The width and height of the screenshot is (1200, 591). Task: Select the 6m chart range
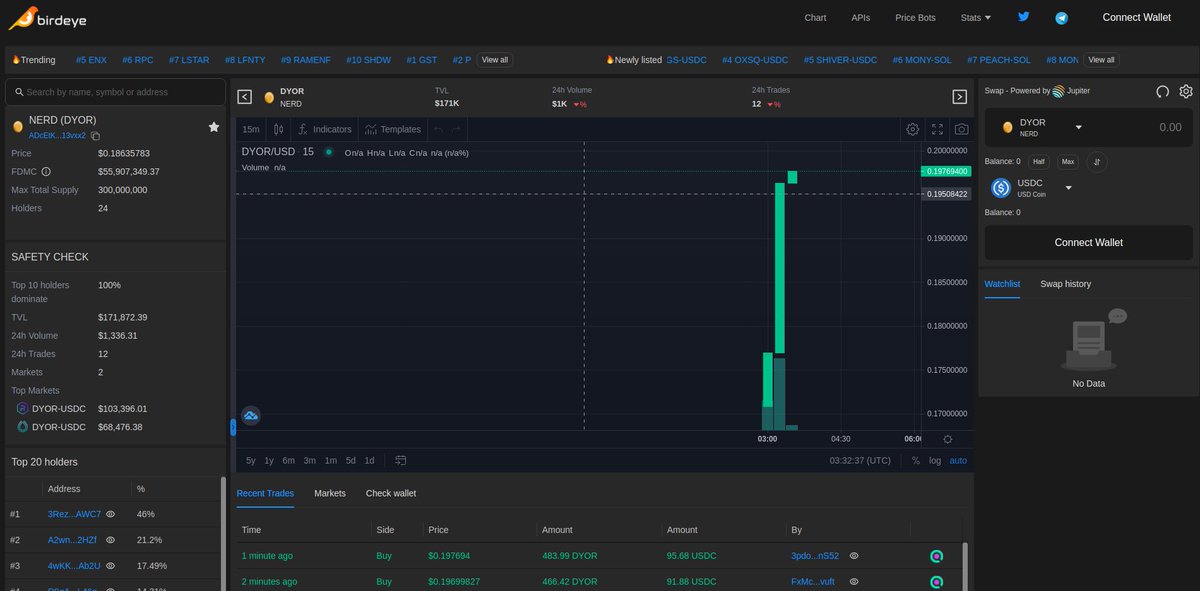288,461
